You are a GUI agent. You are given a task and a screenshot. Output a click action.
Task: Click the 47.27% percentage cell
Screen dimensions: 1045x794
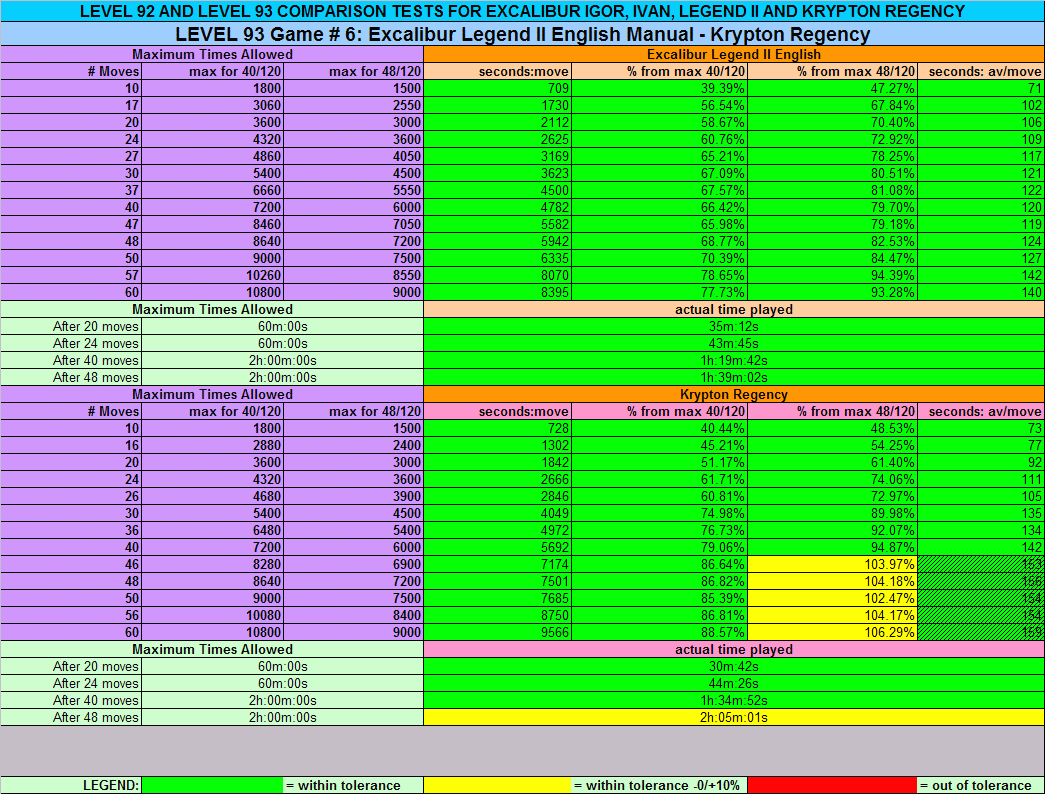832,89
